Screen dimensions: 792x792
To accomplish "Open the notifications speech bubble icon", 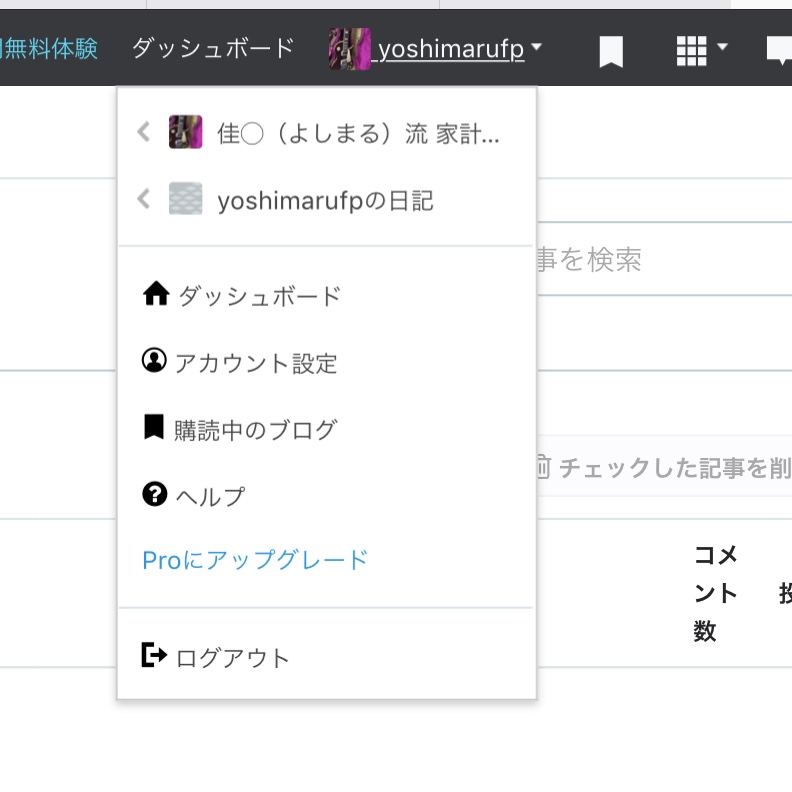I will 779,51.
